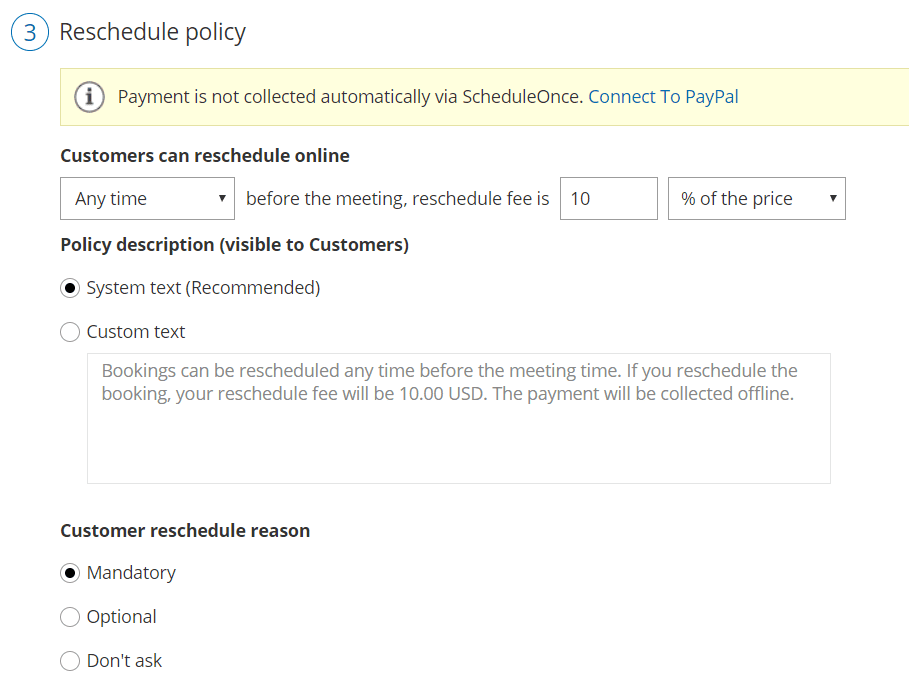Open the Connect To PayPal link
This screenshot has width=909, height=687.
(x=663, y=97)
